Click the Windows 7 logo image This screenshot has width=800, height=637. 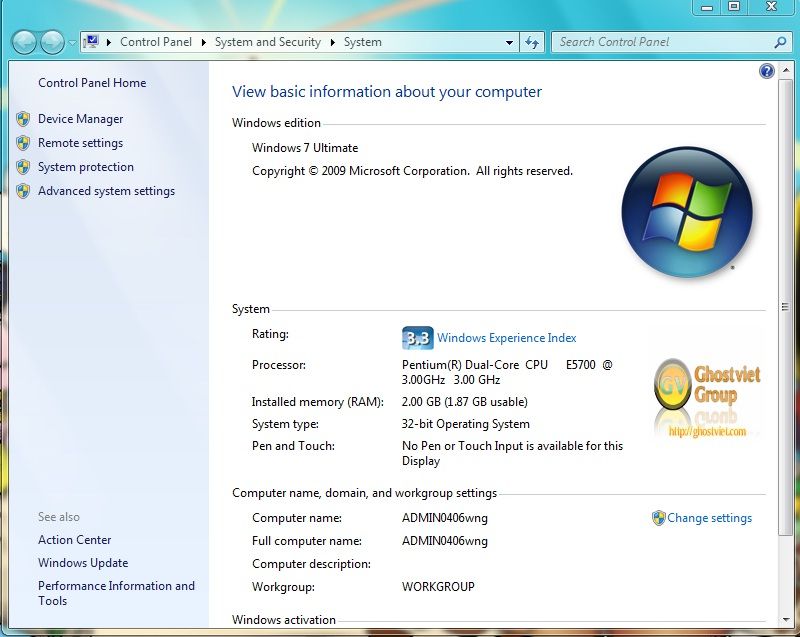pyautogui.click(x=687, y=212)
